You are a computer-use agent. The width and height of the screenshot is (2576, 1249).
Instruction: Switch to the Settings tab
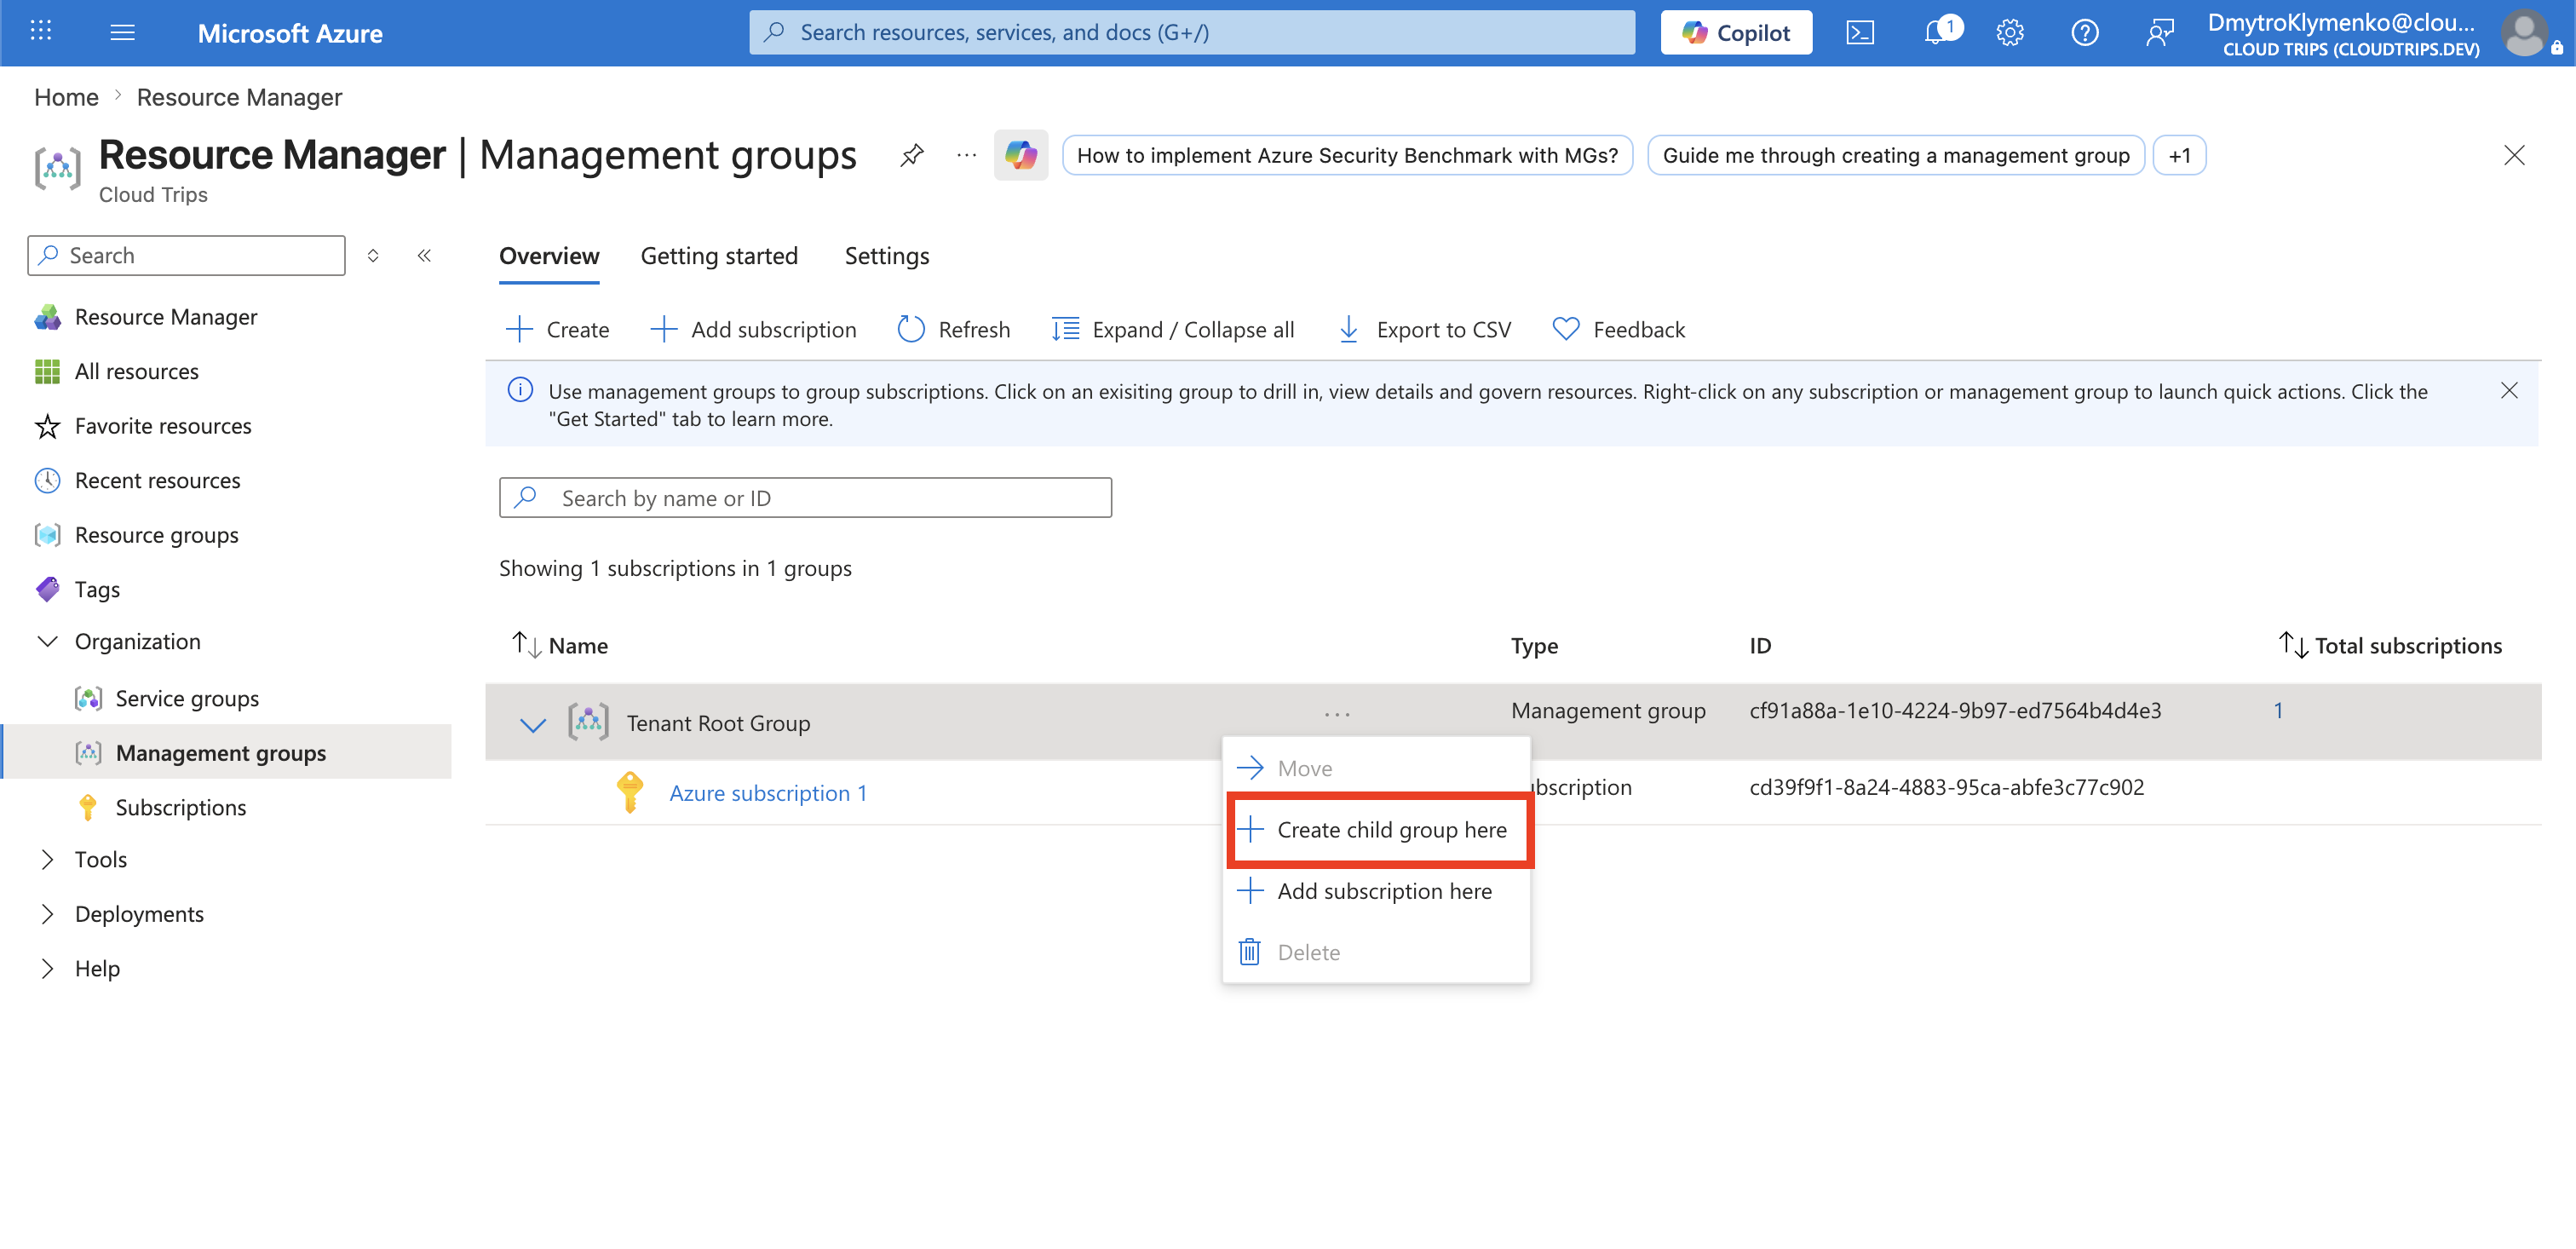coord(887,256)
